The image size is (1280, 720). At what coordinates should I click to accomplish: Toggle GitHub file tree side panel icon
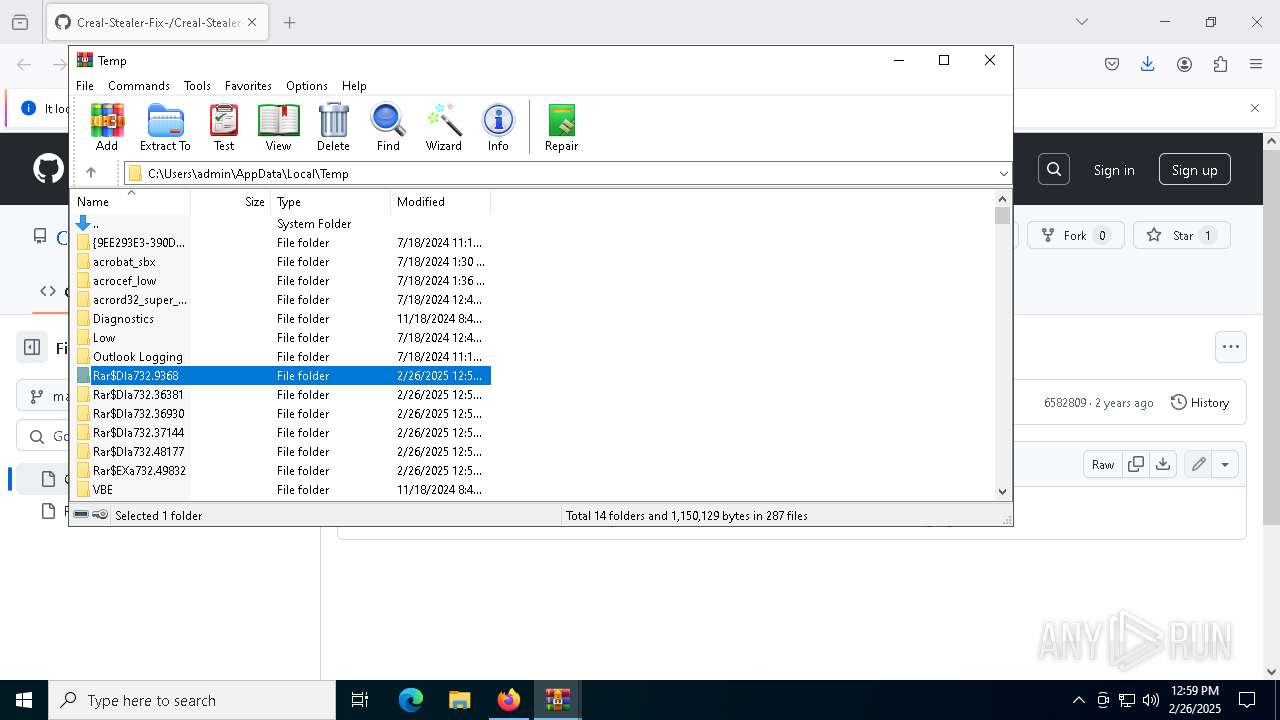pos(32,348)
